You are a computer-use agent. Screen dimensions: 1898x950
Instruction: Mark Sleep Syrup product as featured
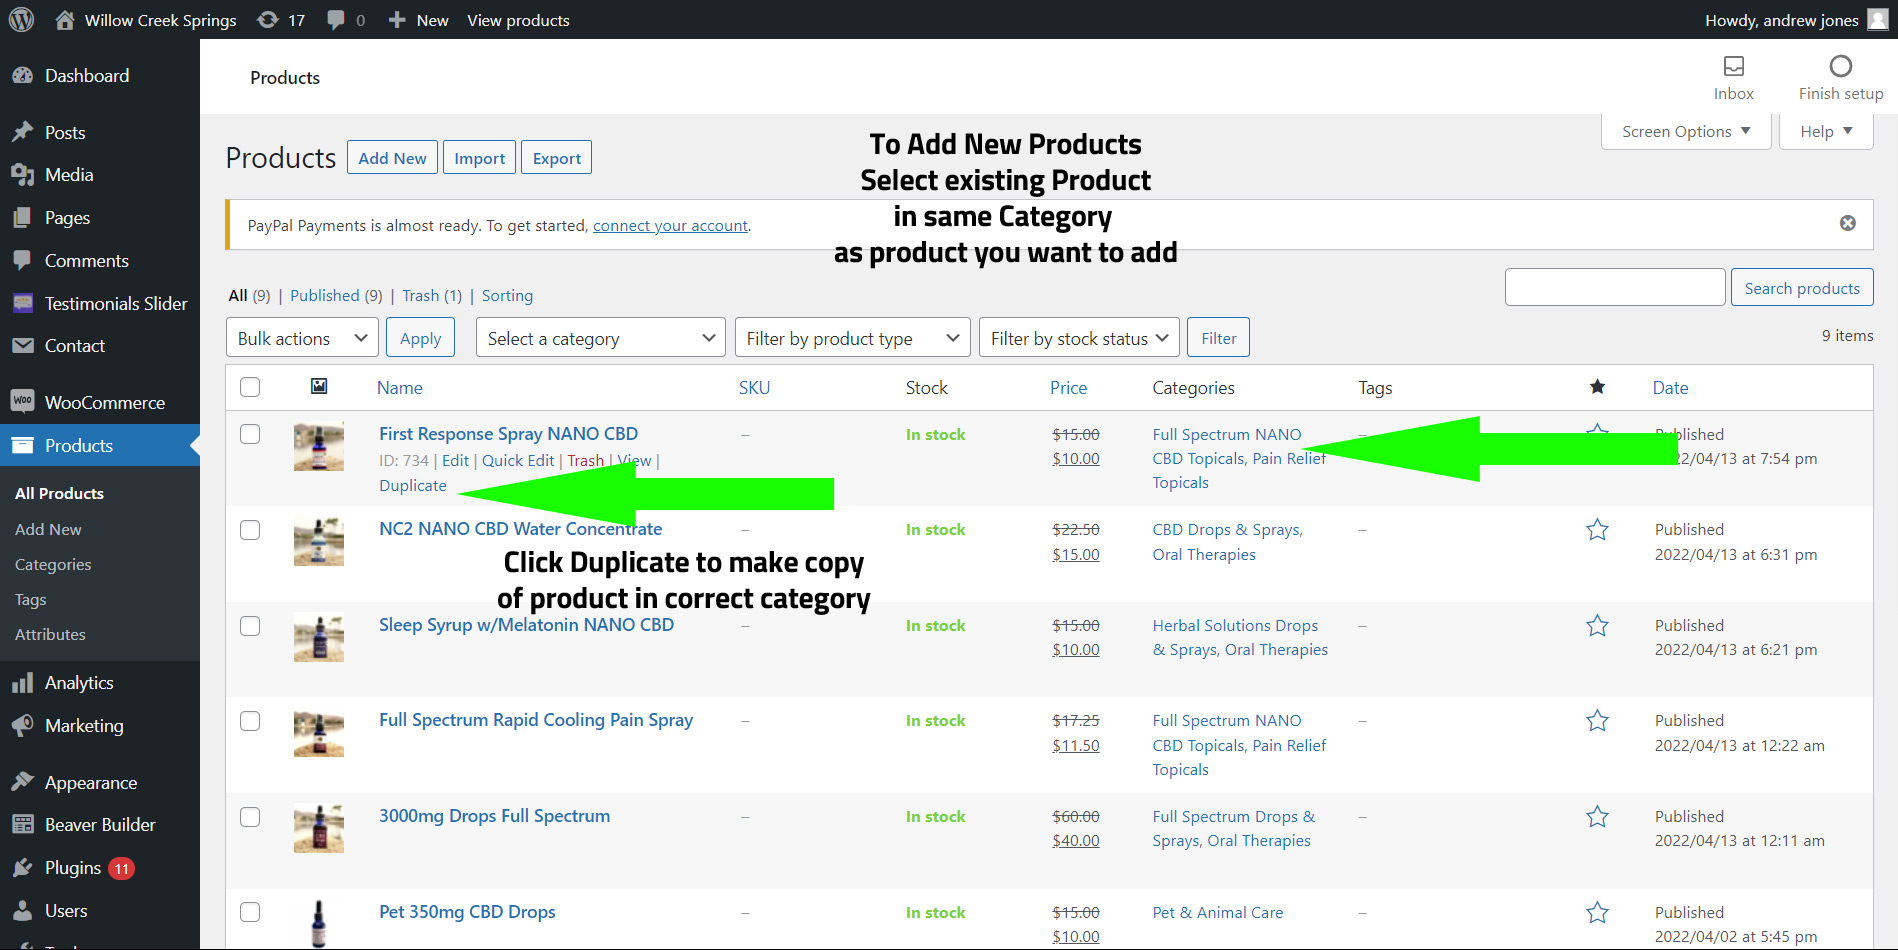(1597, 626)
